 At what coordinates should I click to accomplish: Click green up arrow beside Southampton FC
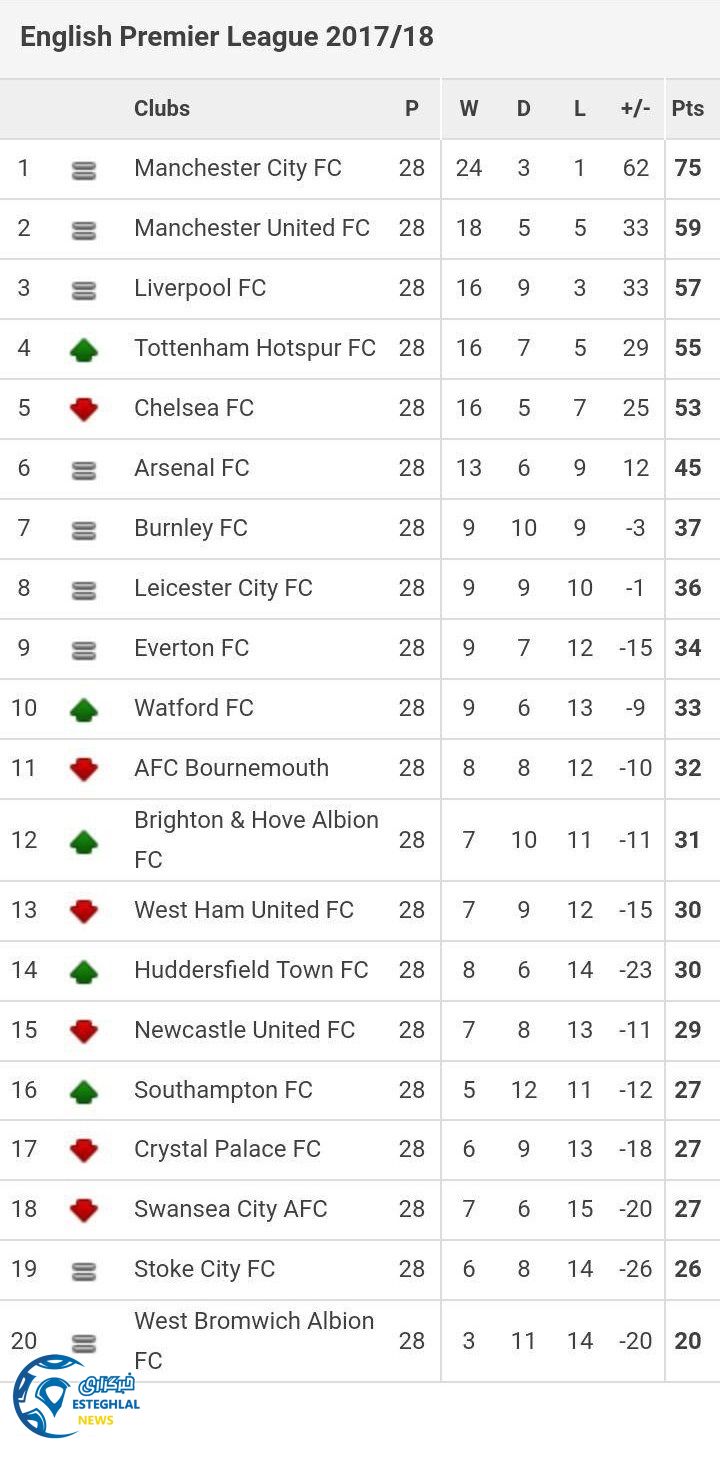click(84, 1091)
